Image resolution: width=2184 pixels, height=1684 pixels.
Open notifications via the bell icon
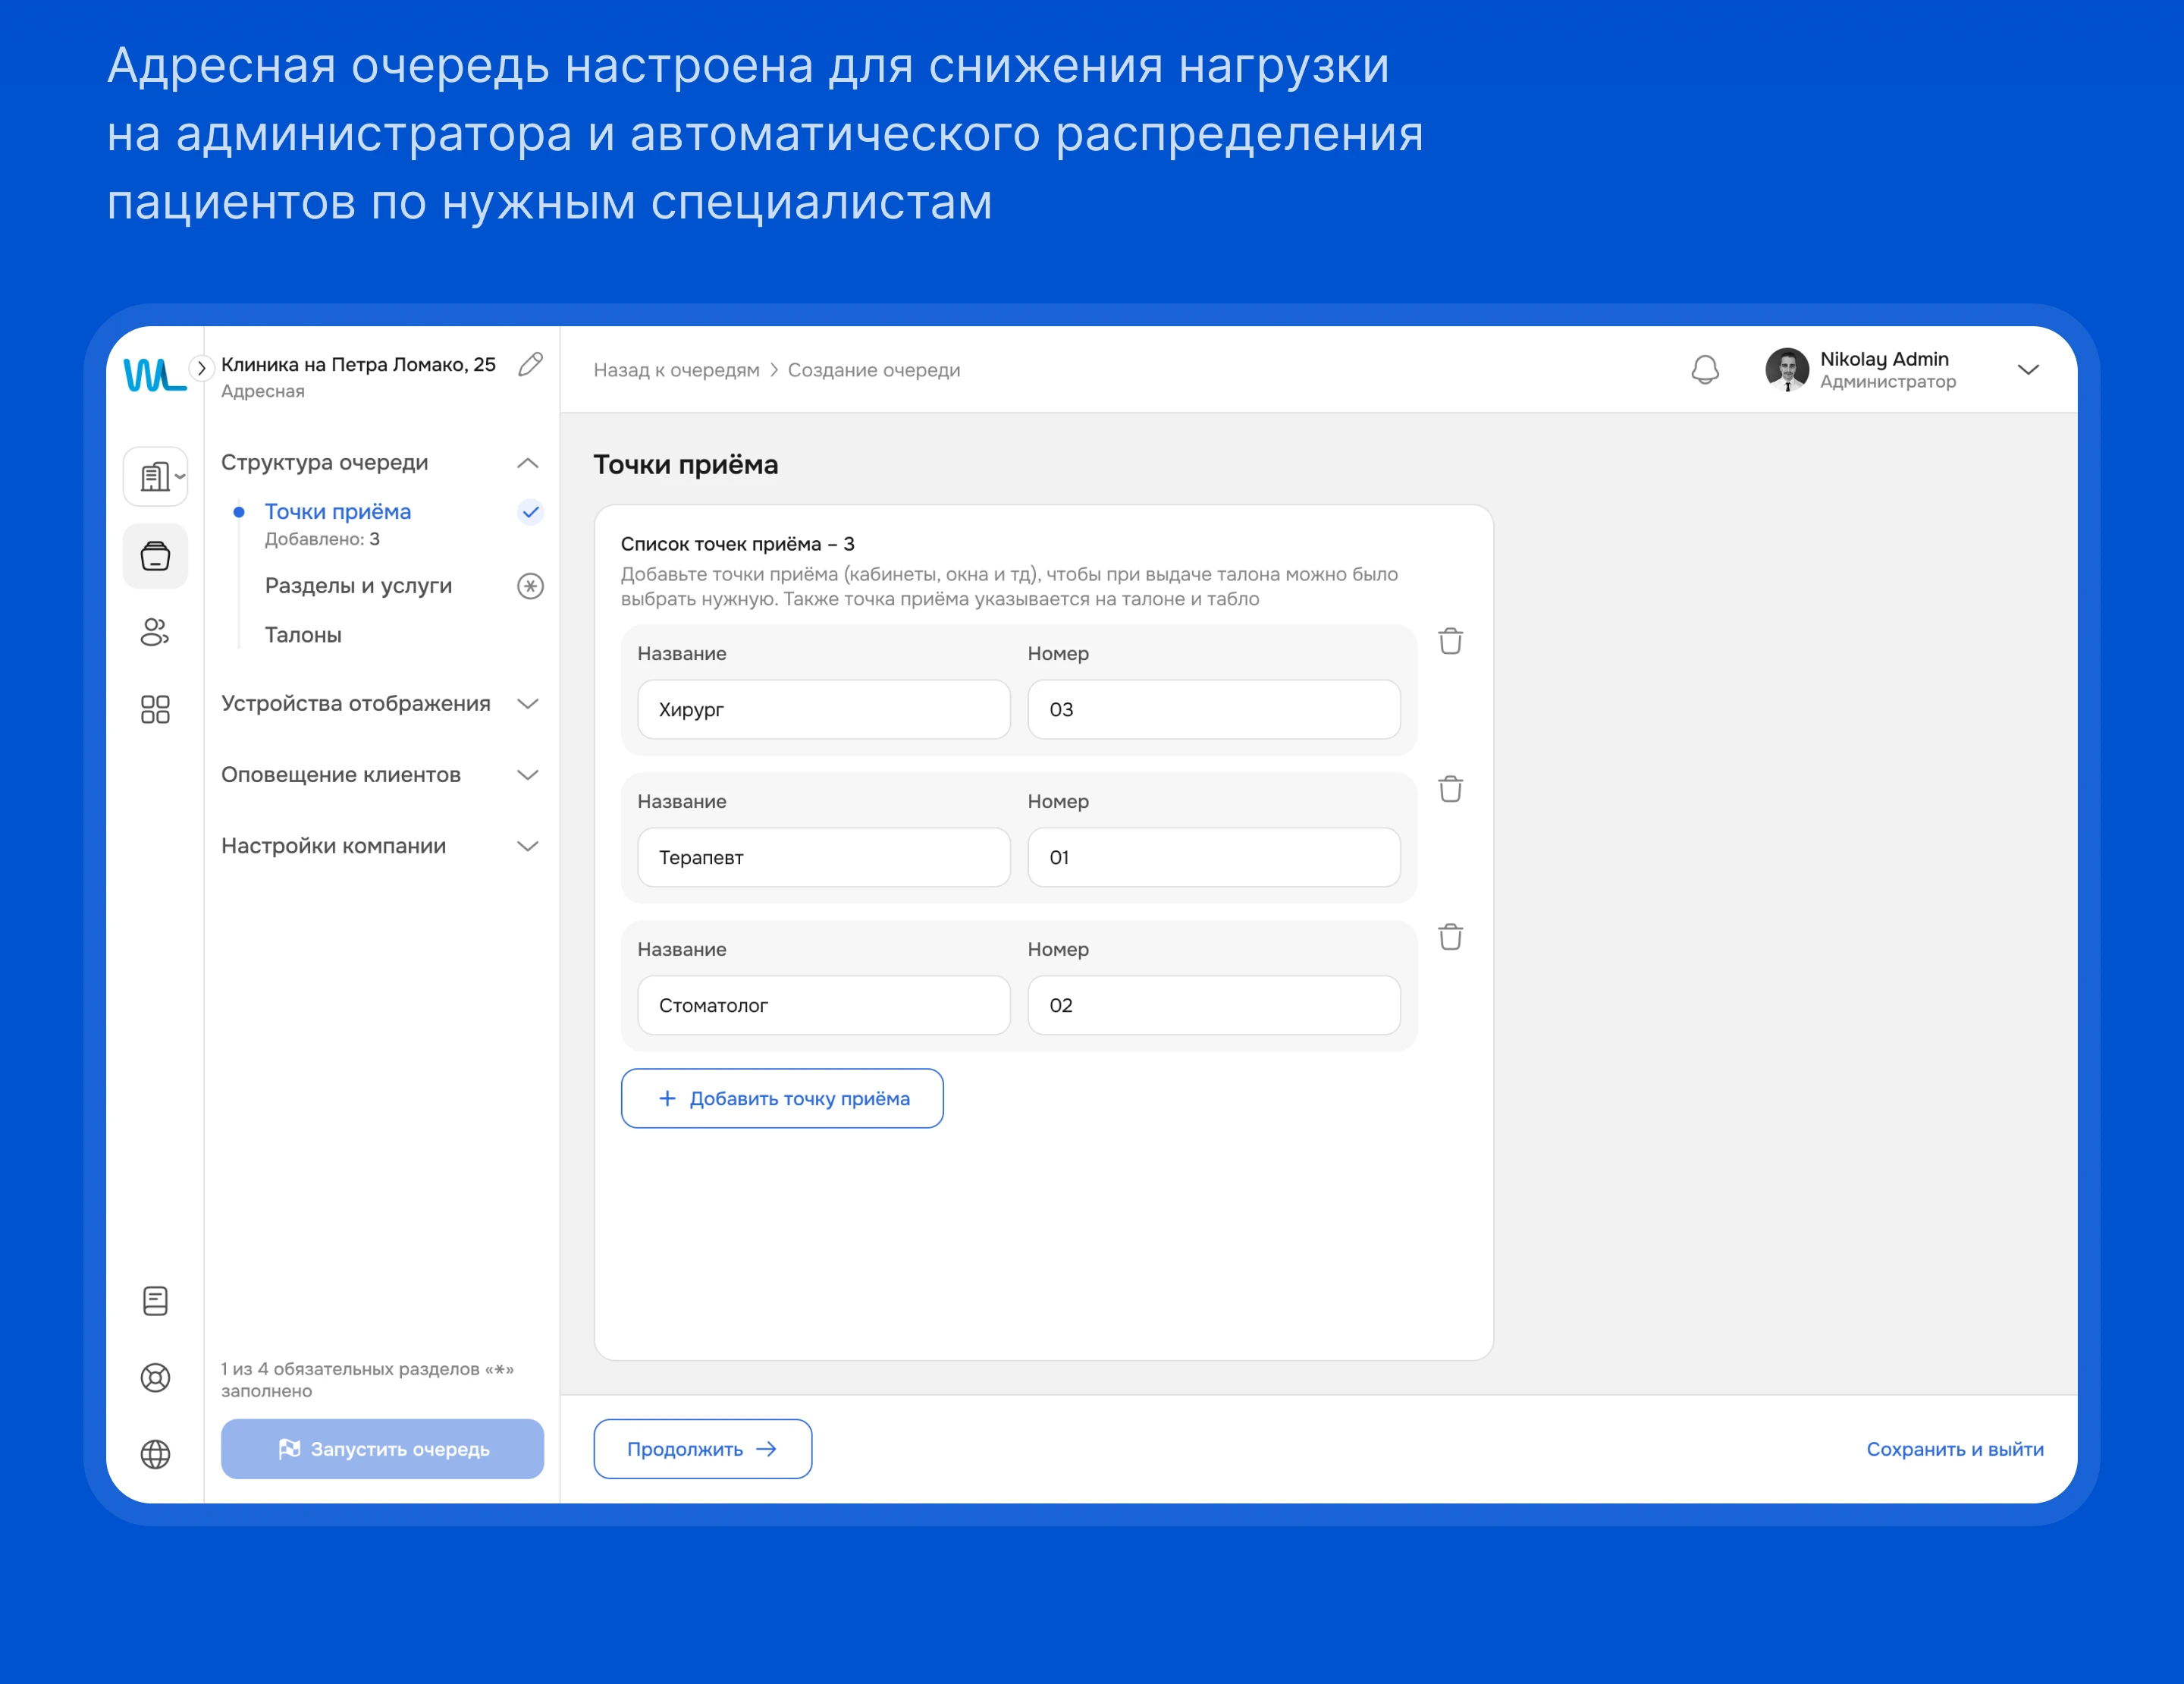pyautogui.click(x=1705, y=369)
